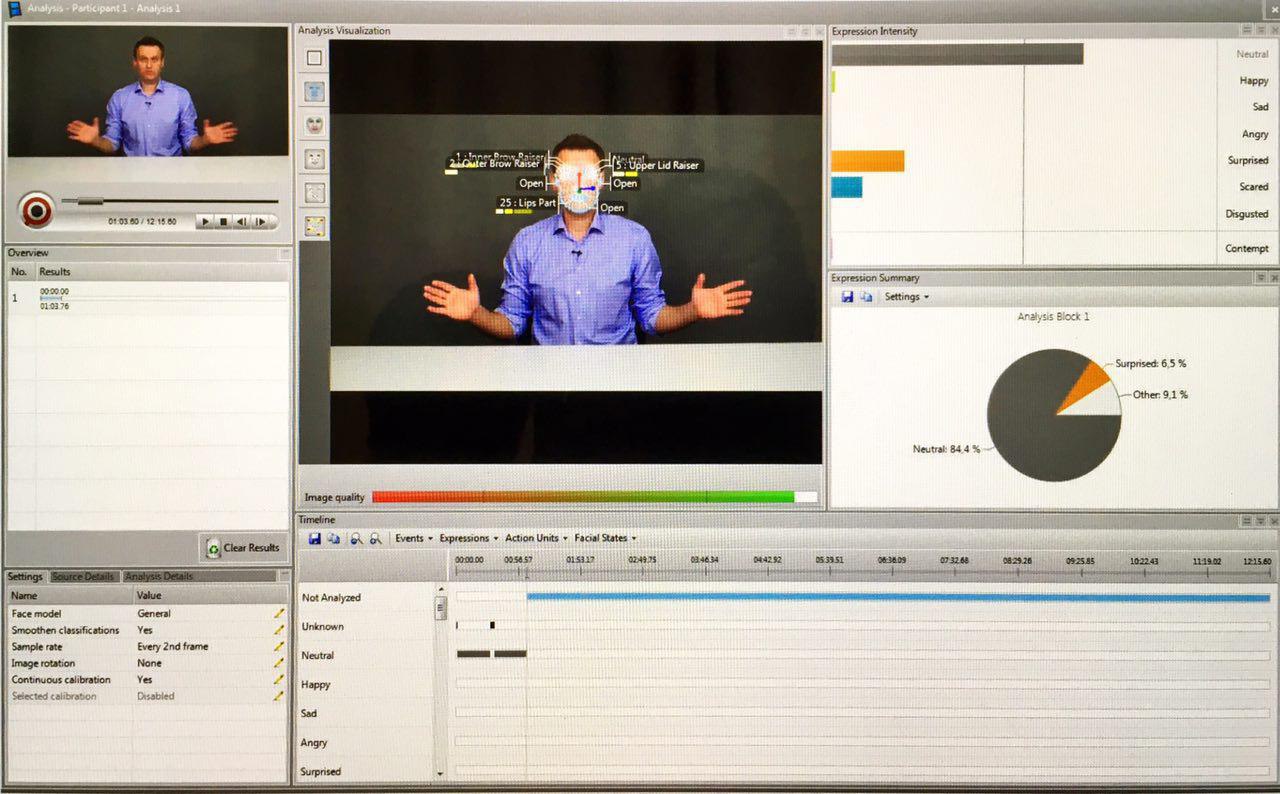The height and width of the screenshot is (794, 1280).
Task: Step one frame backward in video
Action: pos(241,222)
